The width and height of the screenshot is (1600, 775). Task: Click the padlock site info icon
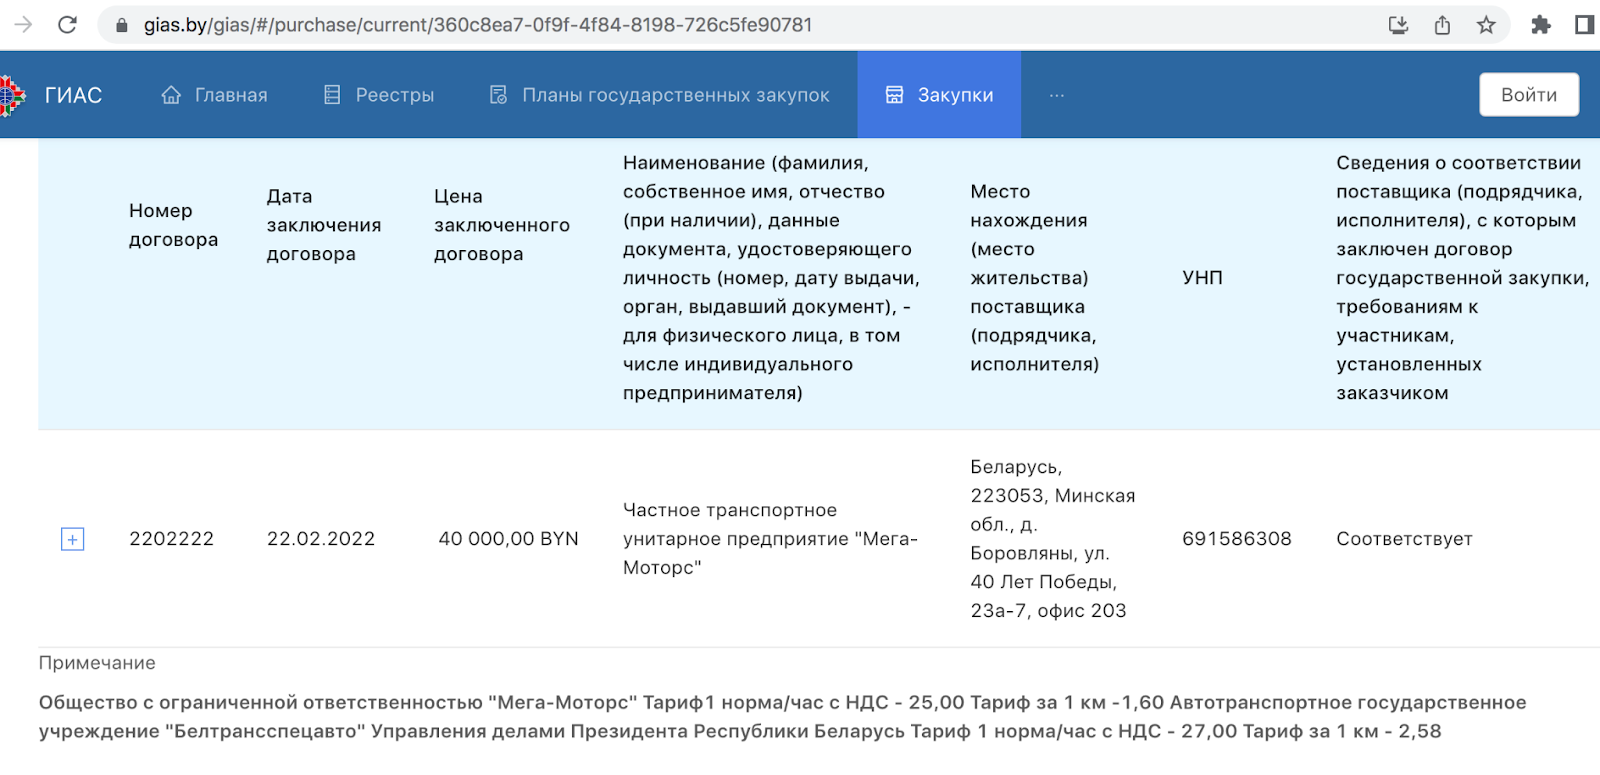point(122,25)
